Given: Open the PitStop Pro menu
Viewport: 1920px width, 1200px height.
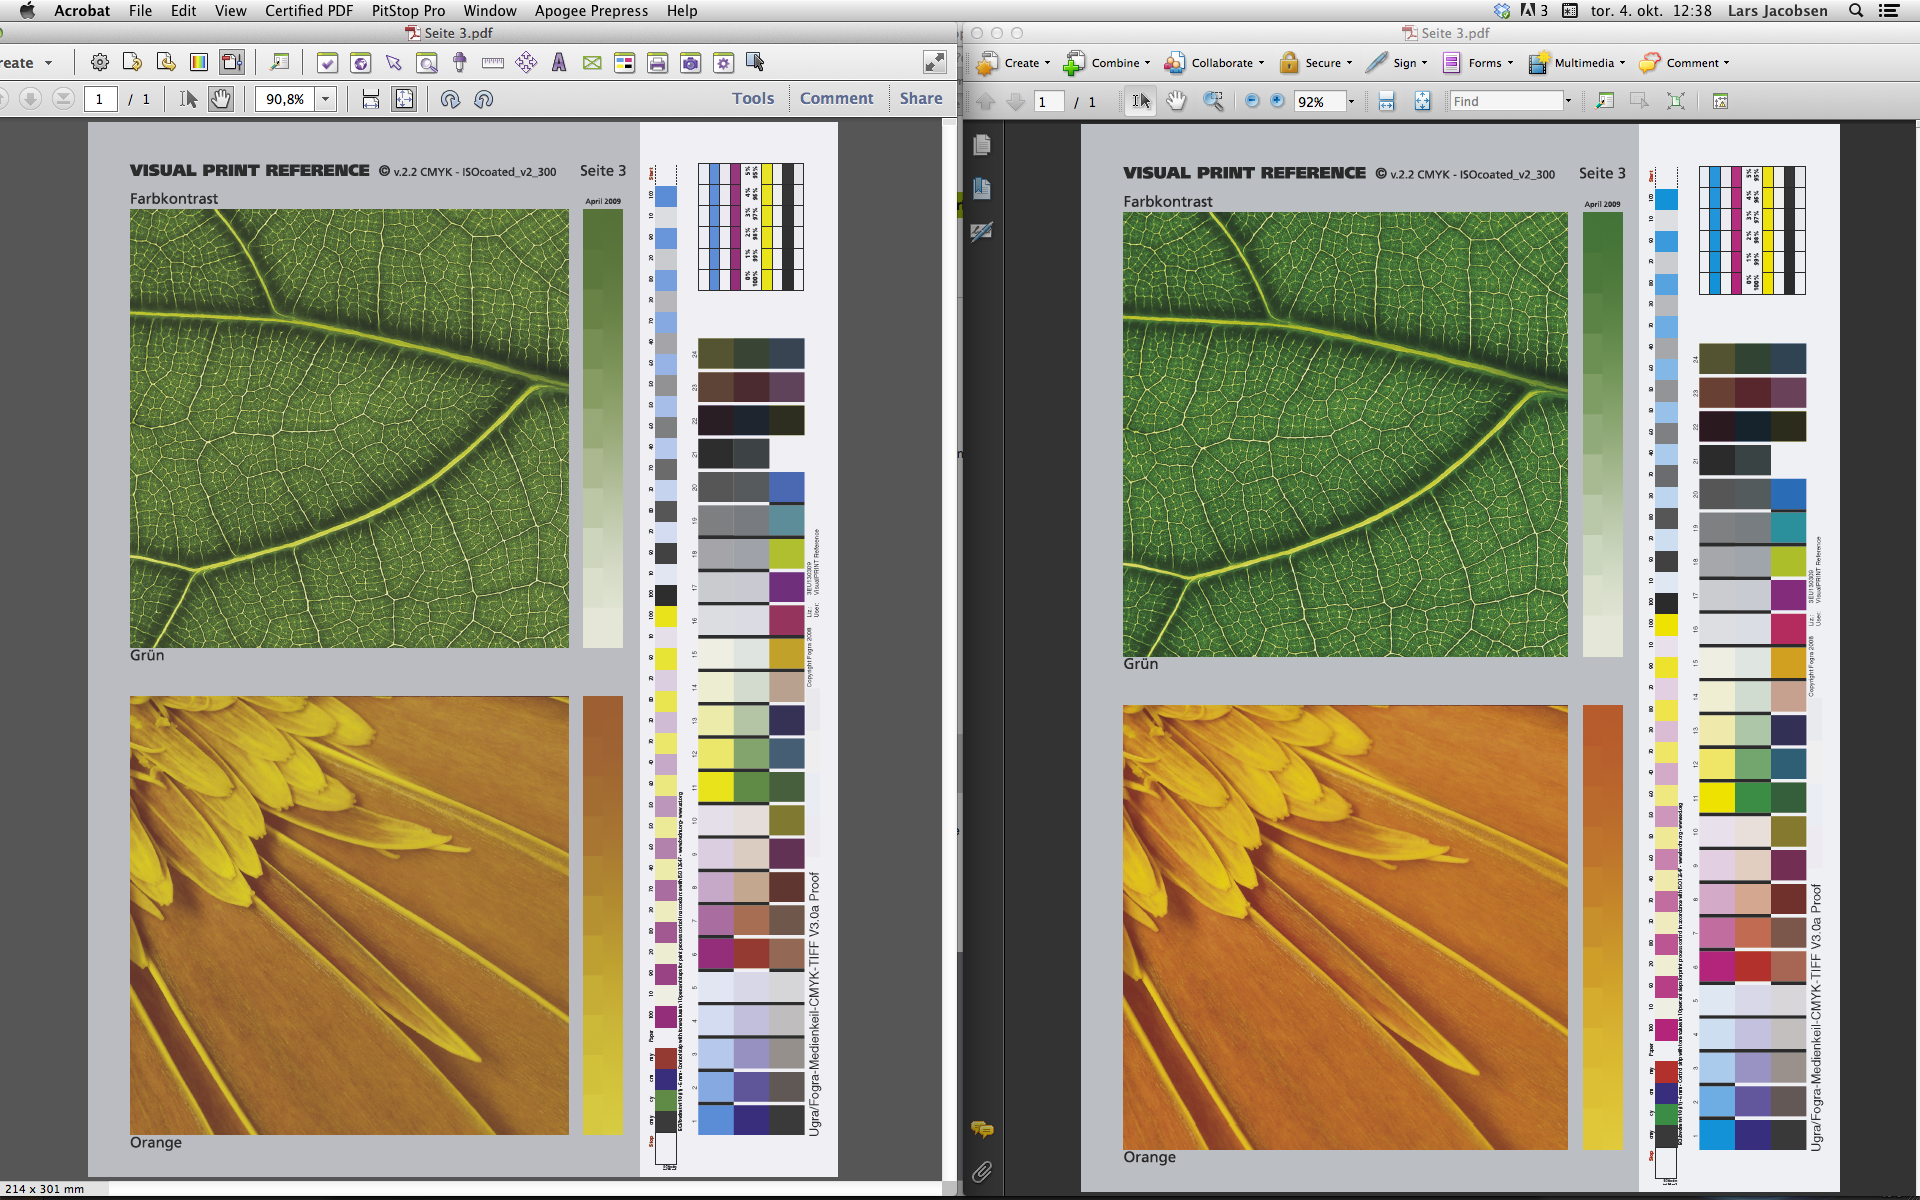Looking at the screenshot, I should point(408,11).
